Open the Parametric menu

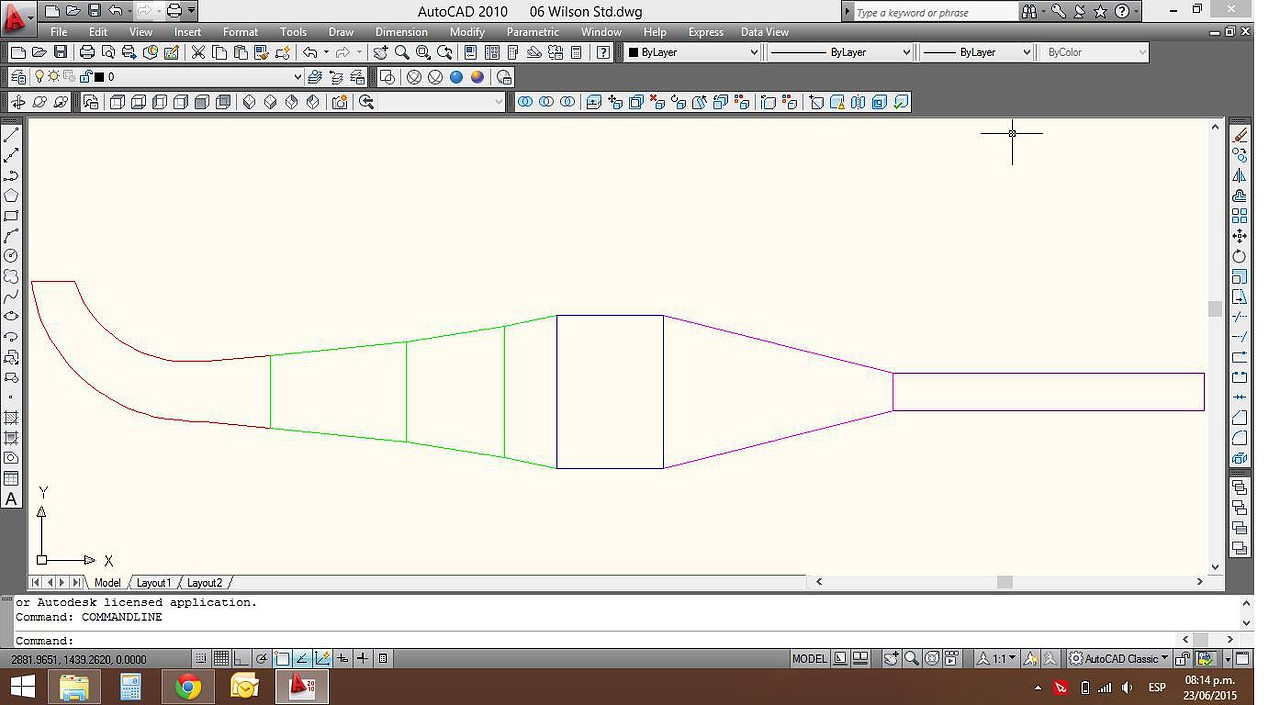coord(533,32)
